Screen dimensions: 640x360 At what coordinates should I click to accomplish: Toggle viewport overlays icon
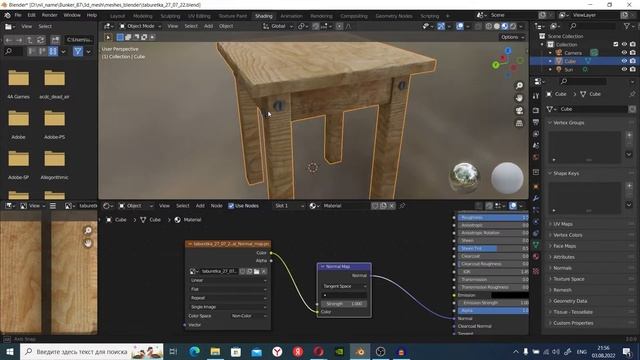pos(460,26)
